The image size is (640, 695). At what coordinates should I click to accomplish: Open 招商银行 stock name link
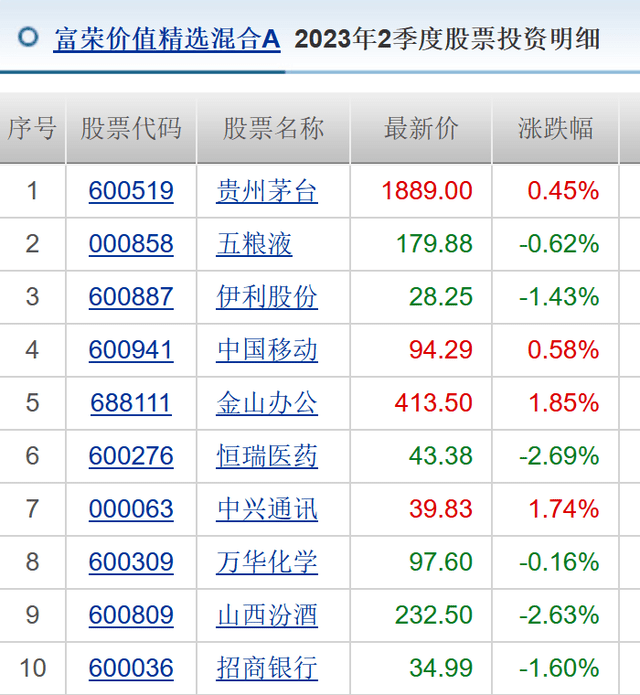coord(267,668)
